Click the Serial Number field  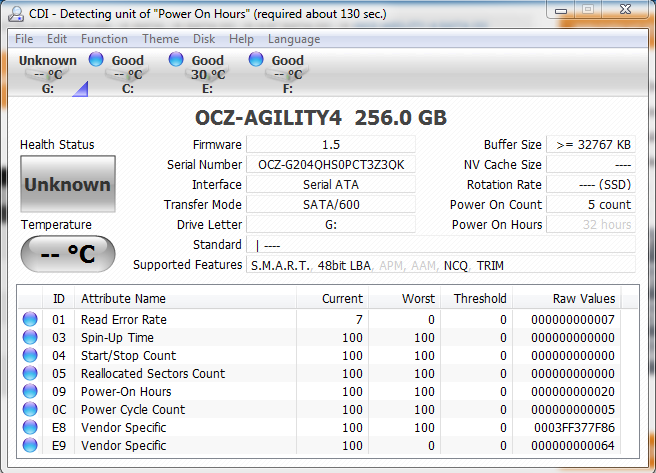(330, 165)
